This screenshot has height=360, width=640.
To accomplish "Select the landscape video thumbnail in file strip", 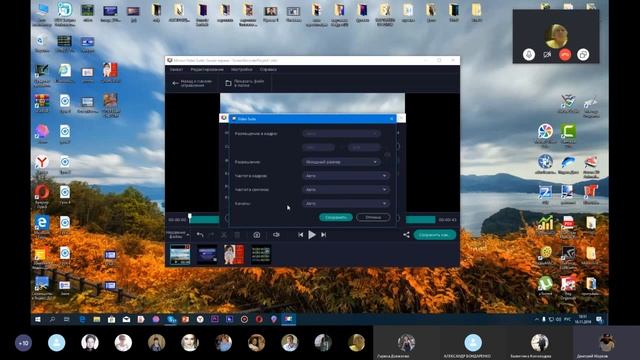I will [180, 254].
